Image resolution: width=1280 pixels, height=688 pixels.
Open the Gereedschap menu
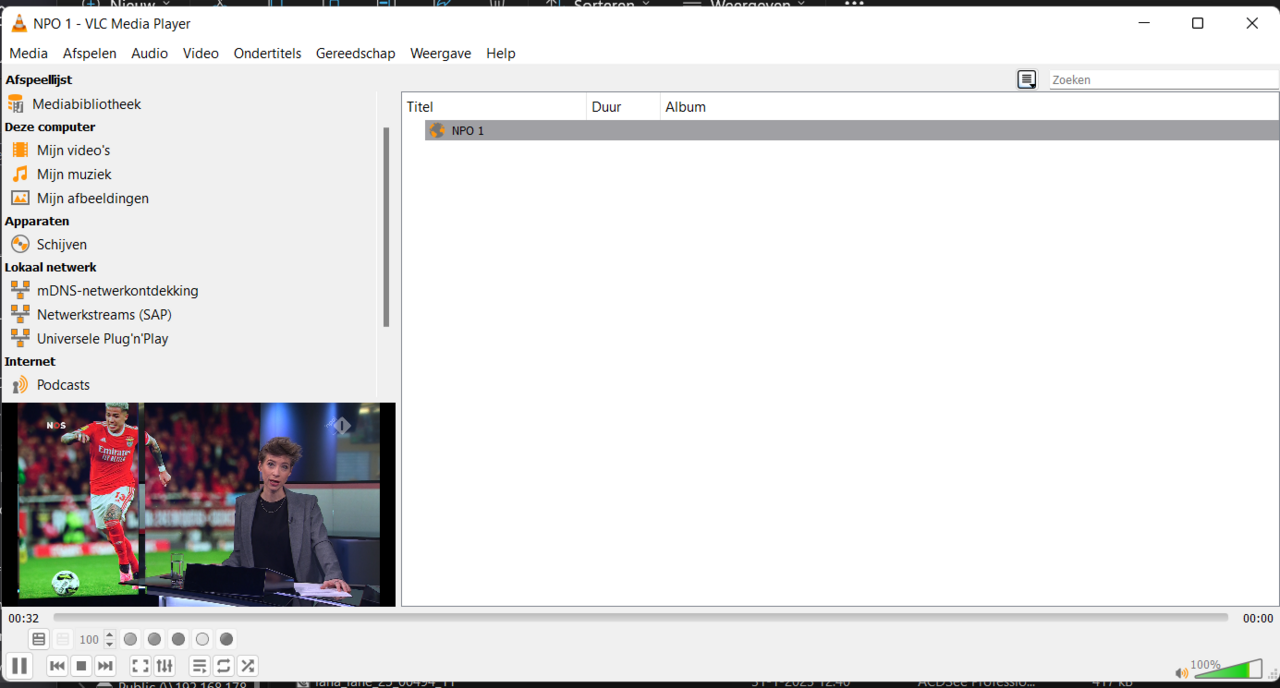(355, 54)
